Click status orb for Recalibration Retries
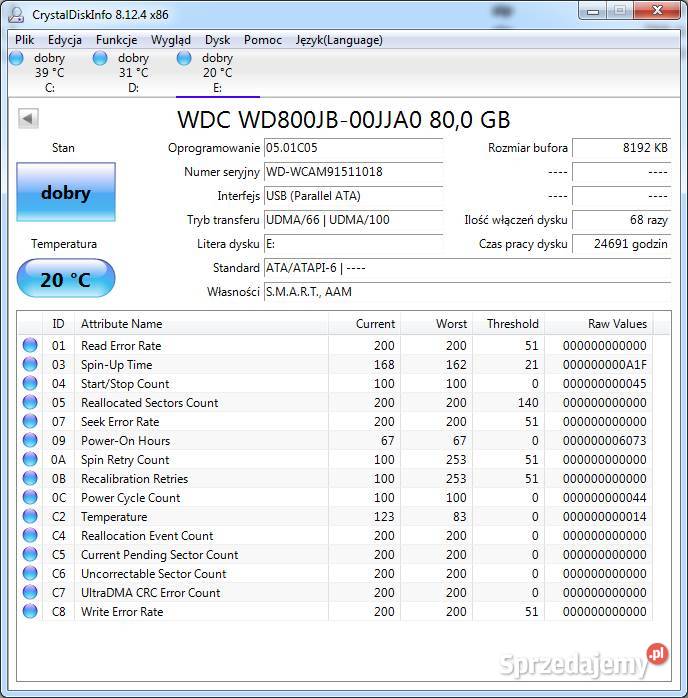This screenshot has width=688, height=698. point(30,478)
